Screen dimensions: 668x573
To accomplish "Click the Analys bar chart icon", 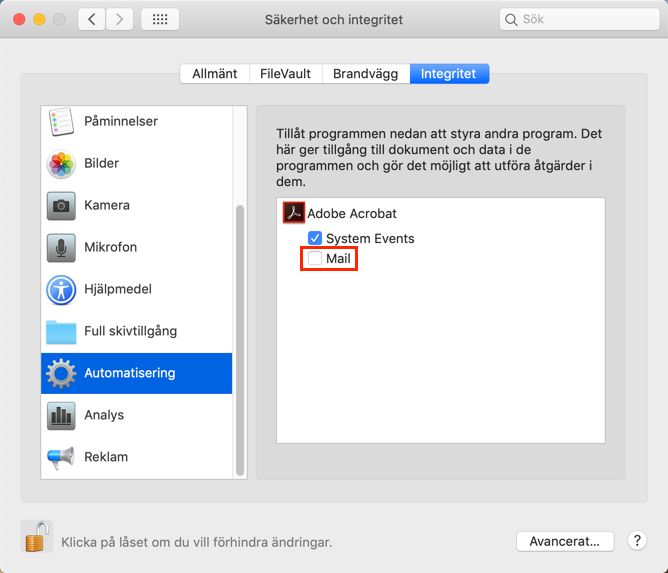I will click(x=61, y=415).
